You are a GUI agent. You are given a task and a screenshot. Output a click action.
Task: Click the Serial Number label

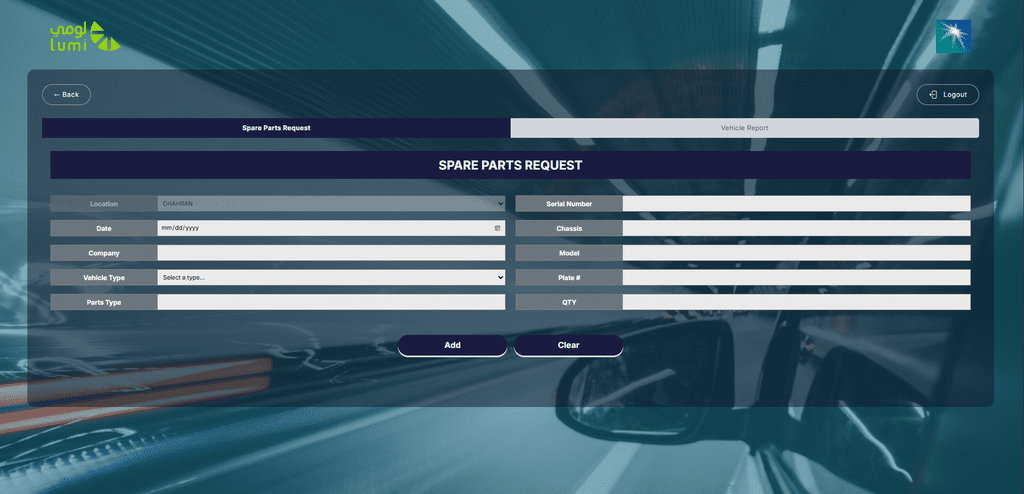[569, 204]
